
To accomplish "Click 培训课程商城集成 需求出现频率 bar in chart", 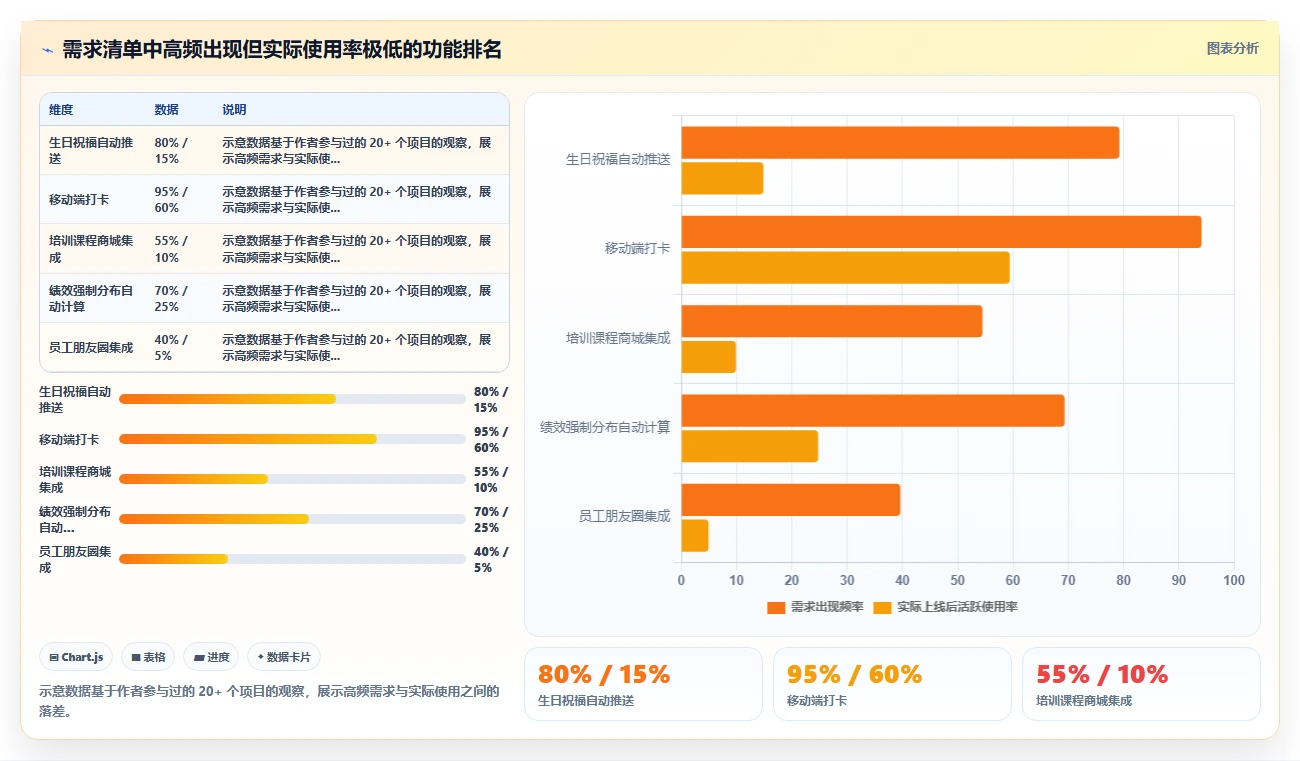I will (x=832, y=321).
